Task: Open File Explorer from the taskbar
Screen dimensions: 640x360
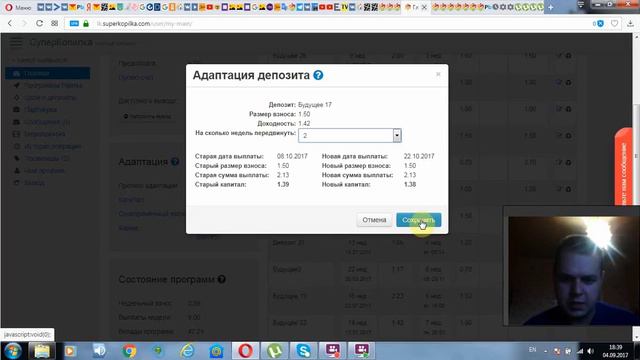Action: (42, 351)
